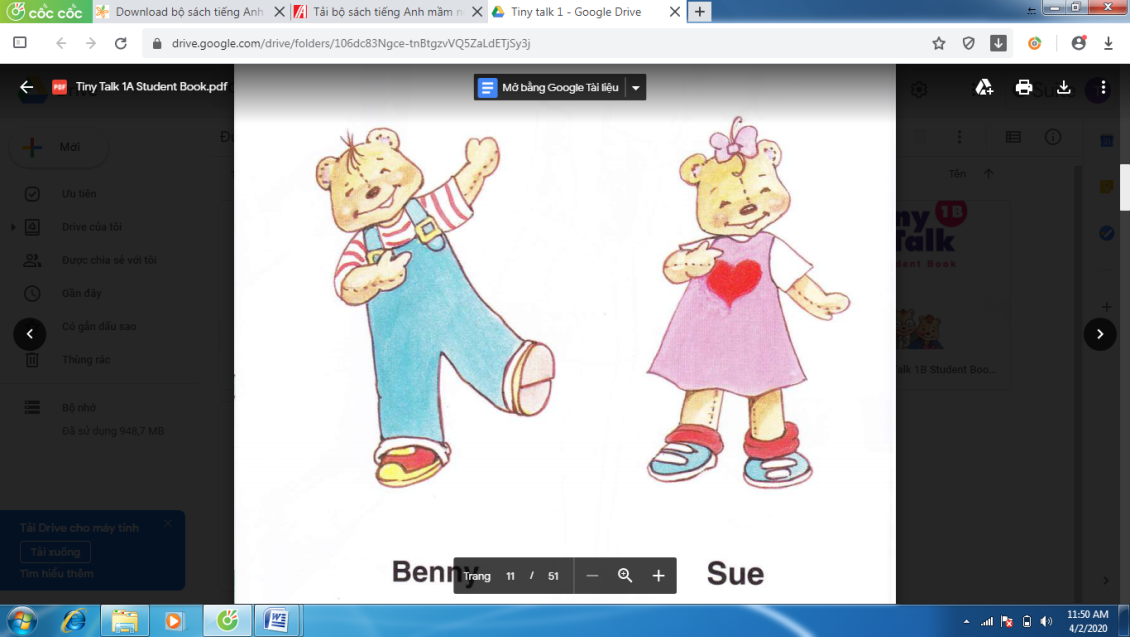
Task: Close the Tải bộ sách tiếng Anh mầm tab
Action: (x=477, y=12)
